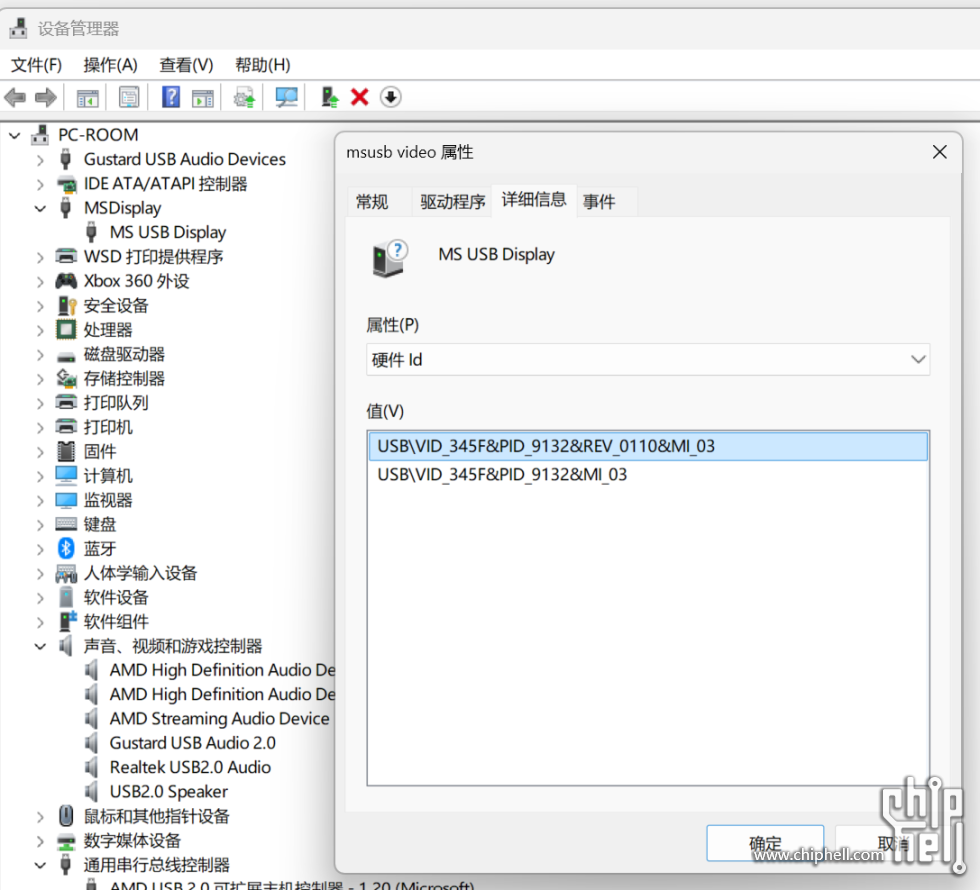Select the 软件组件 category
980x890 pixels.
tap(116, 622)
